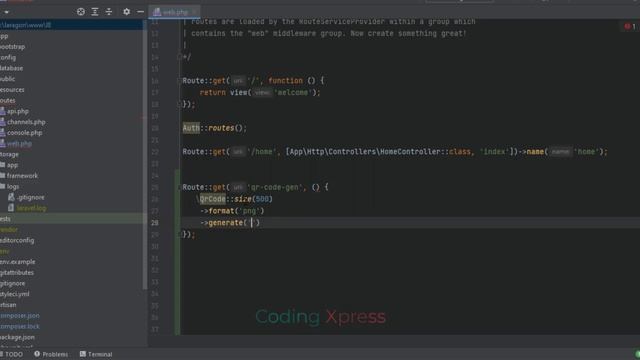
Task: Select tests folder in project tree
Action: click(5, 219)
